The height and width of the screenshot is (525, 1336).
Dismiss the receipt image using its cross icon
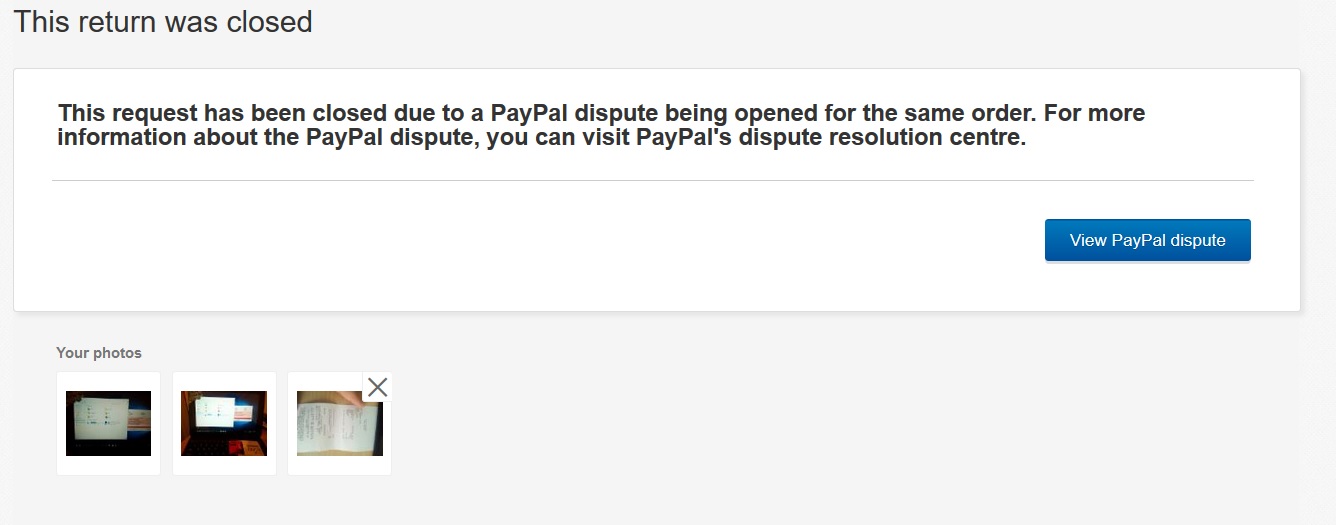click(377, 387)
